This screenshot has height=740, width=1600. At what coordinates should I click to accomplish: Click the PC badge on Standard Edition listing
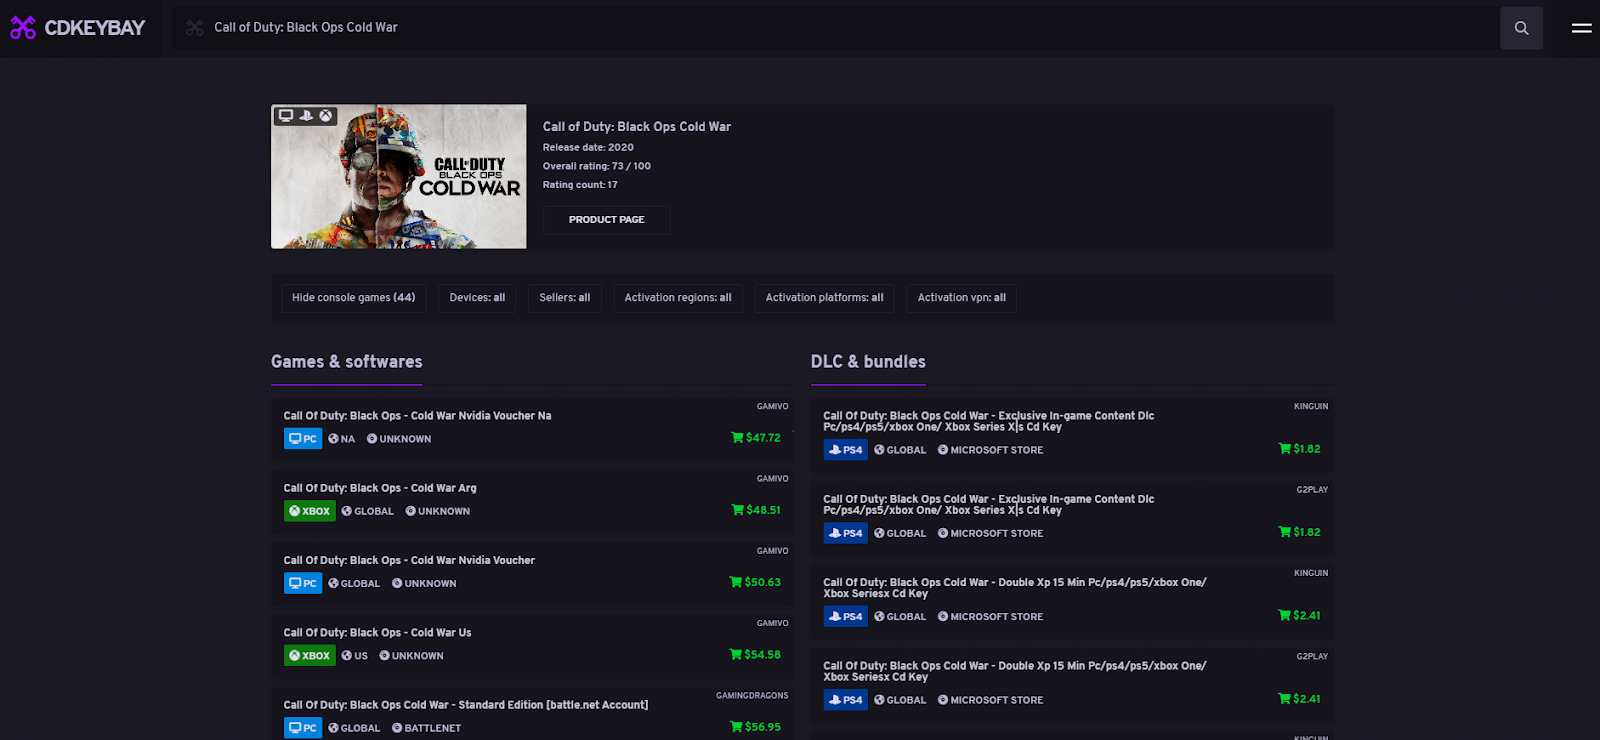click(303, 728)
